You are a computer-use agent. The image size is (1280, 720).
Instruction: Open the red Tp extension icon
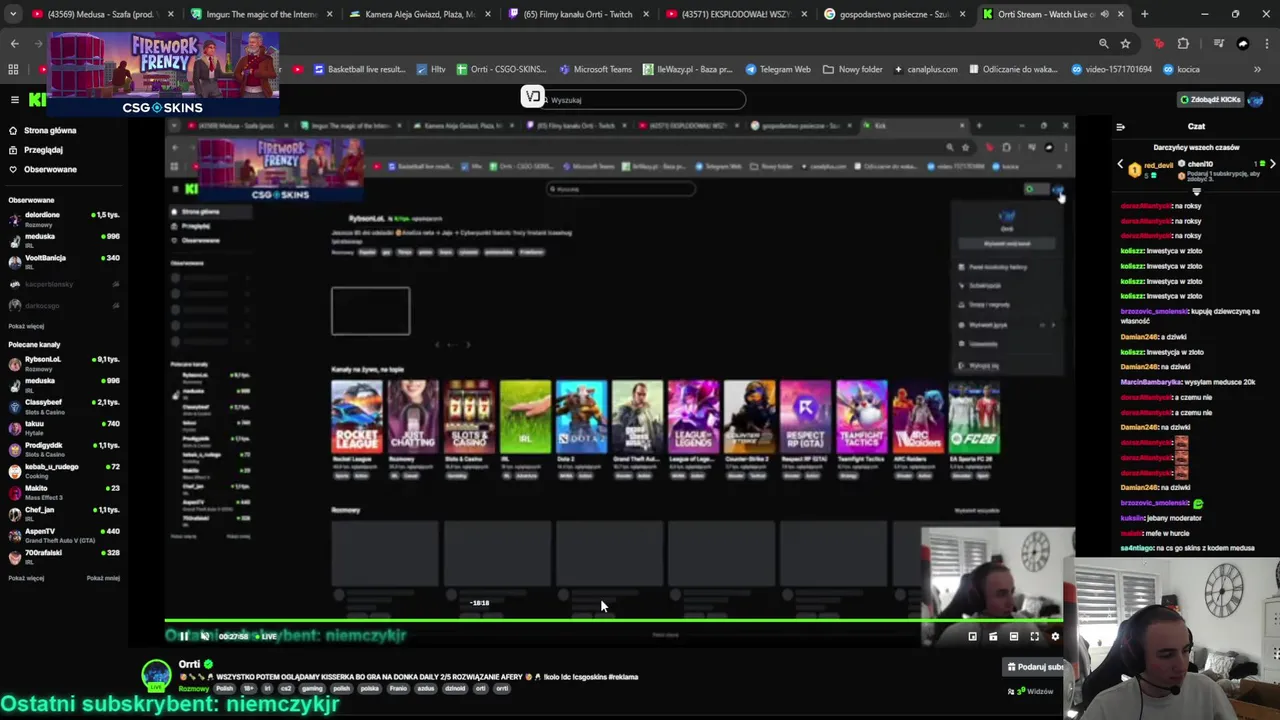1159,44
